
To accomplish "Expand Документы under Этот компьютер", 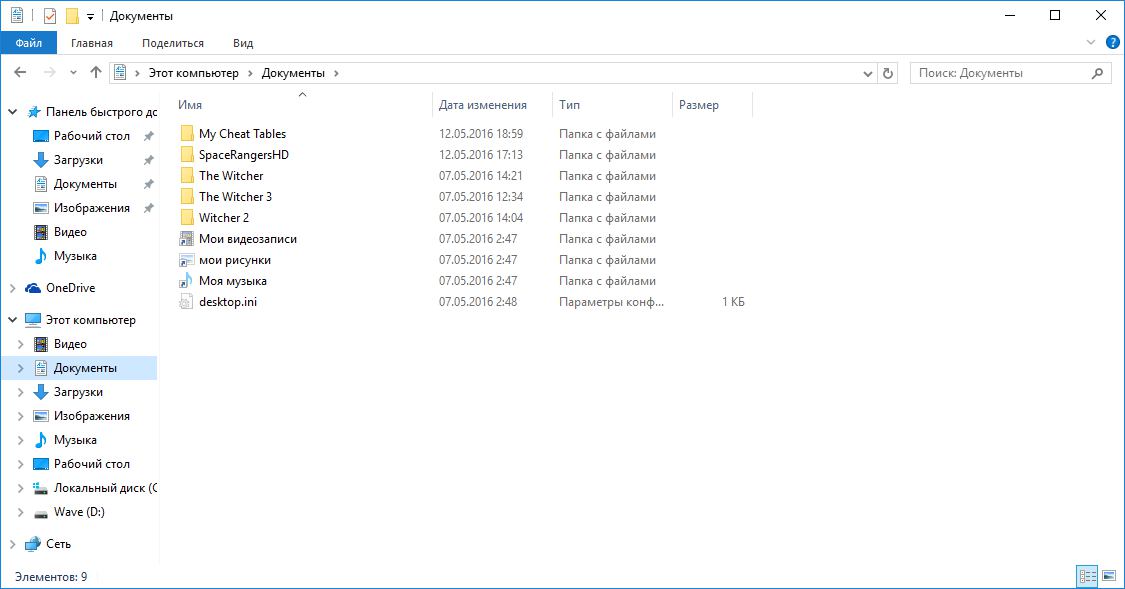I will (x=20, y=368).
